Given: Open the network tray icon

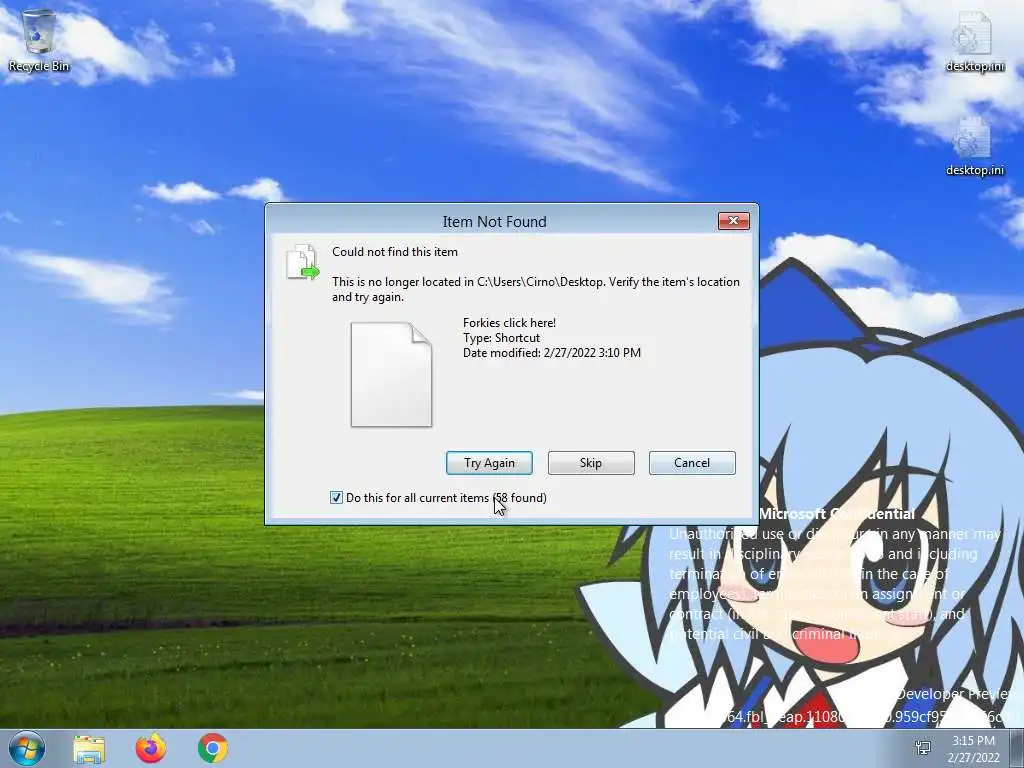Looking at the screenshot, I should [x=923, y=748].
